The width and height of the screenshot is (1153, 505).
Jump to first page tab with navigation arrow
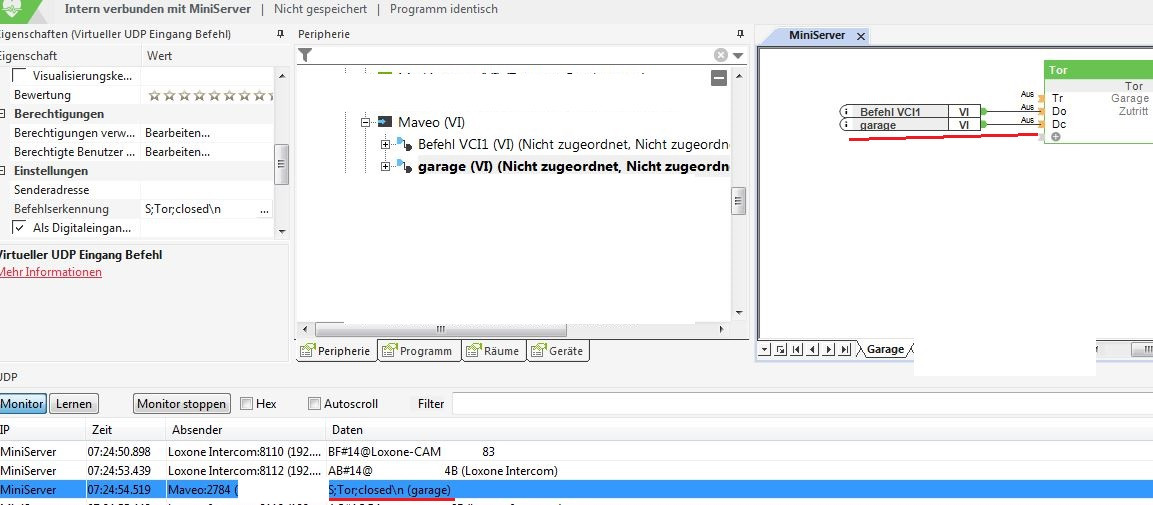pyautogui.click(x=797, y=350)
